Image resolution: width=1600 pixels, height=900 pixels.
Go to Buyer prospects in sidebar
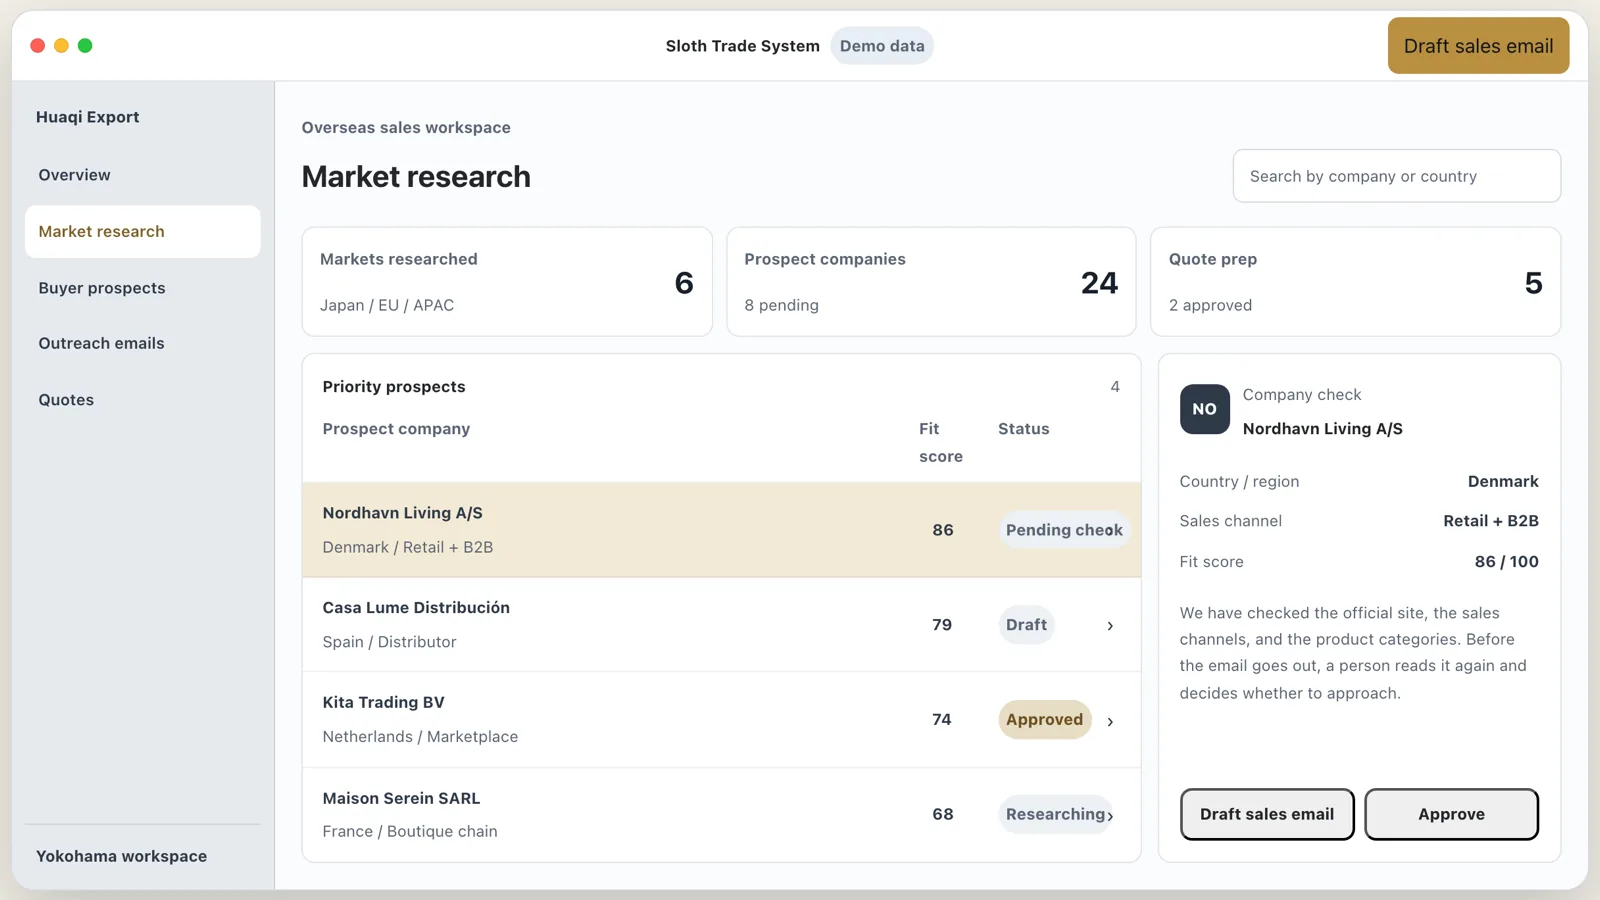point(143,288)
